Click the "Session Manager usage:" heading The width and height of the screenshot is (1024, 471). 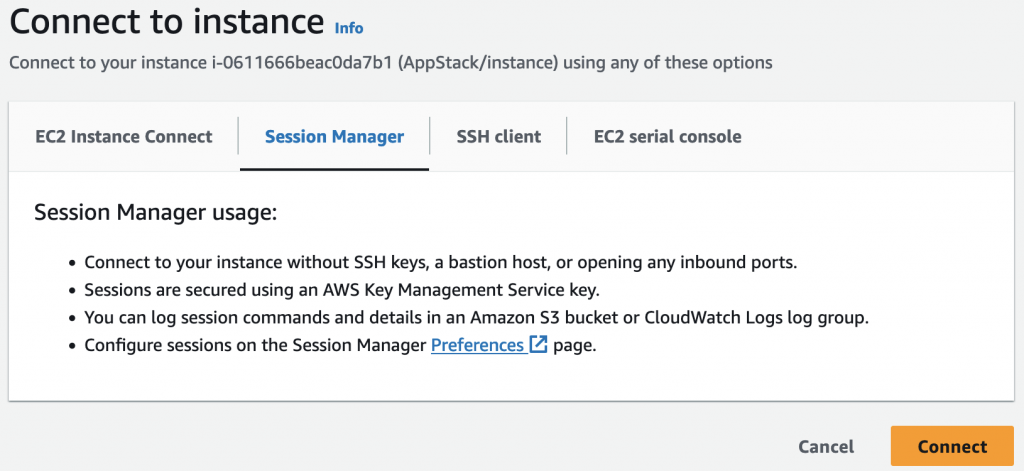click(154, 212)
